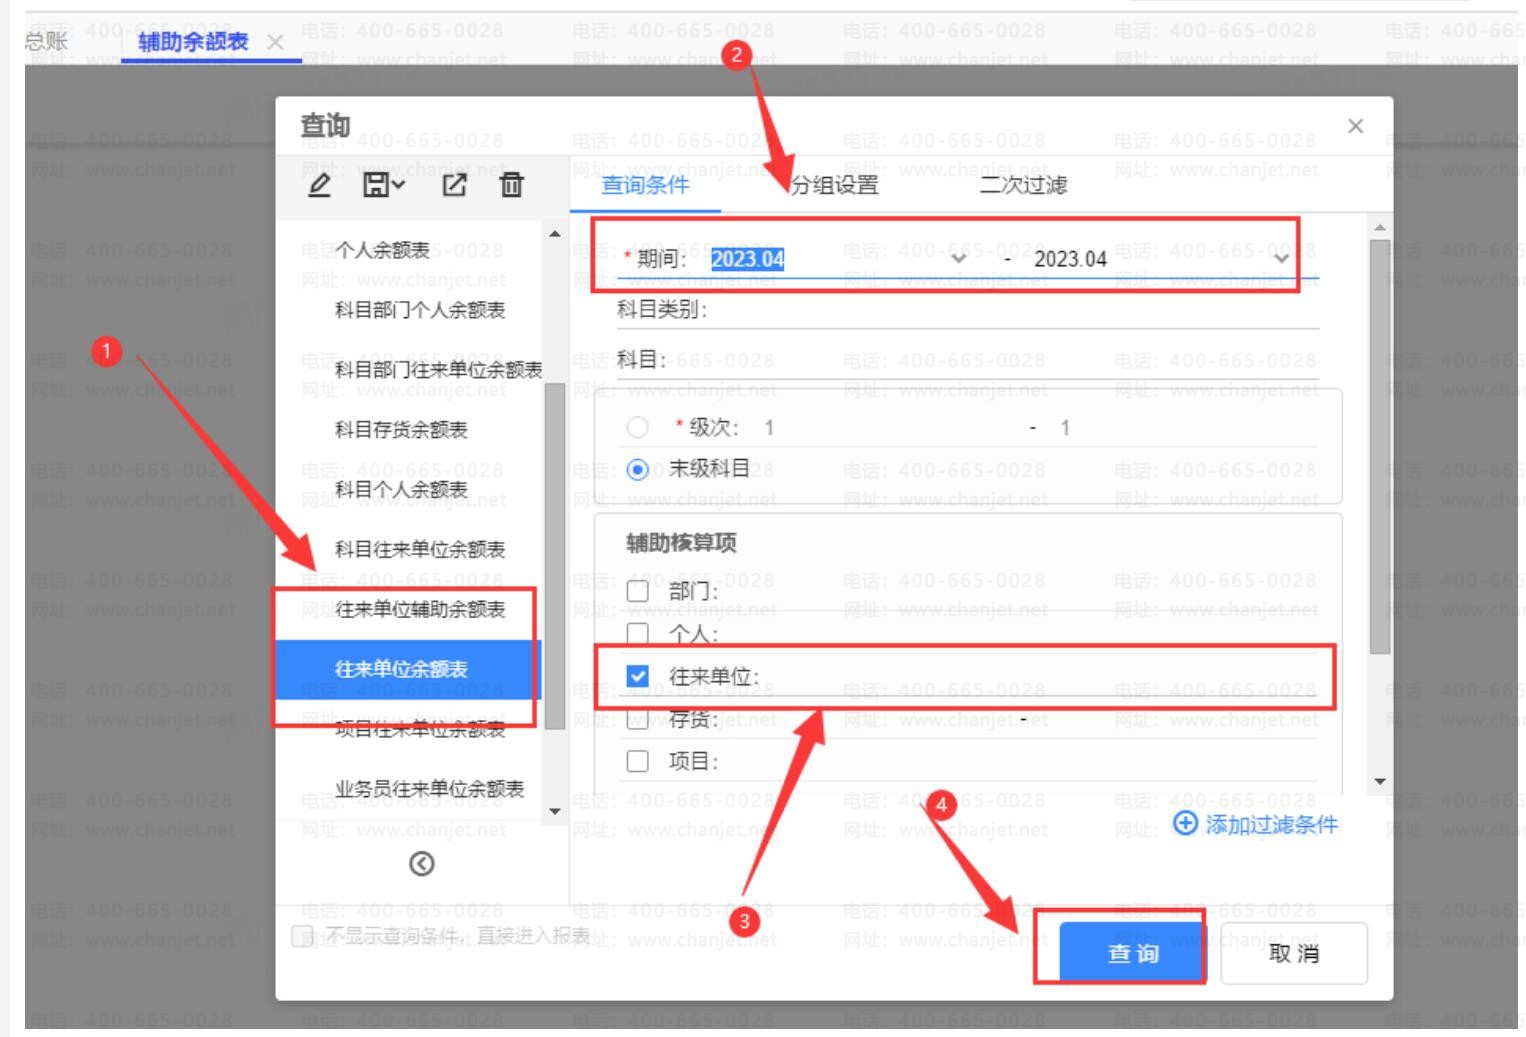The image size is (1526, 1037).
Task: Click the 往来单位 value field
Action: click(1041, 677)
